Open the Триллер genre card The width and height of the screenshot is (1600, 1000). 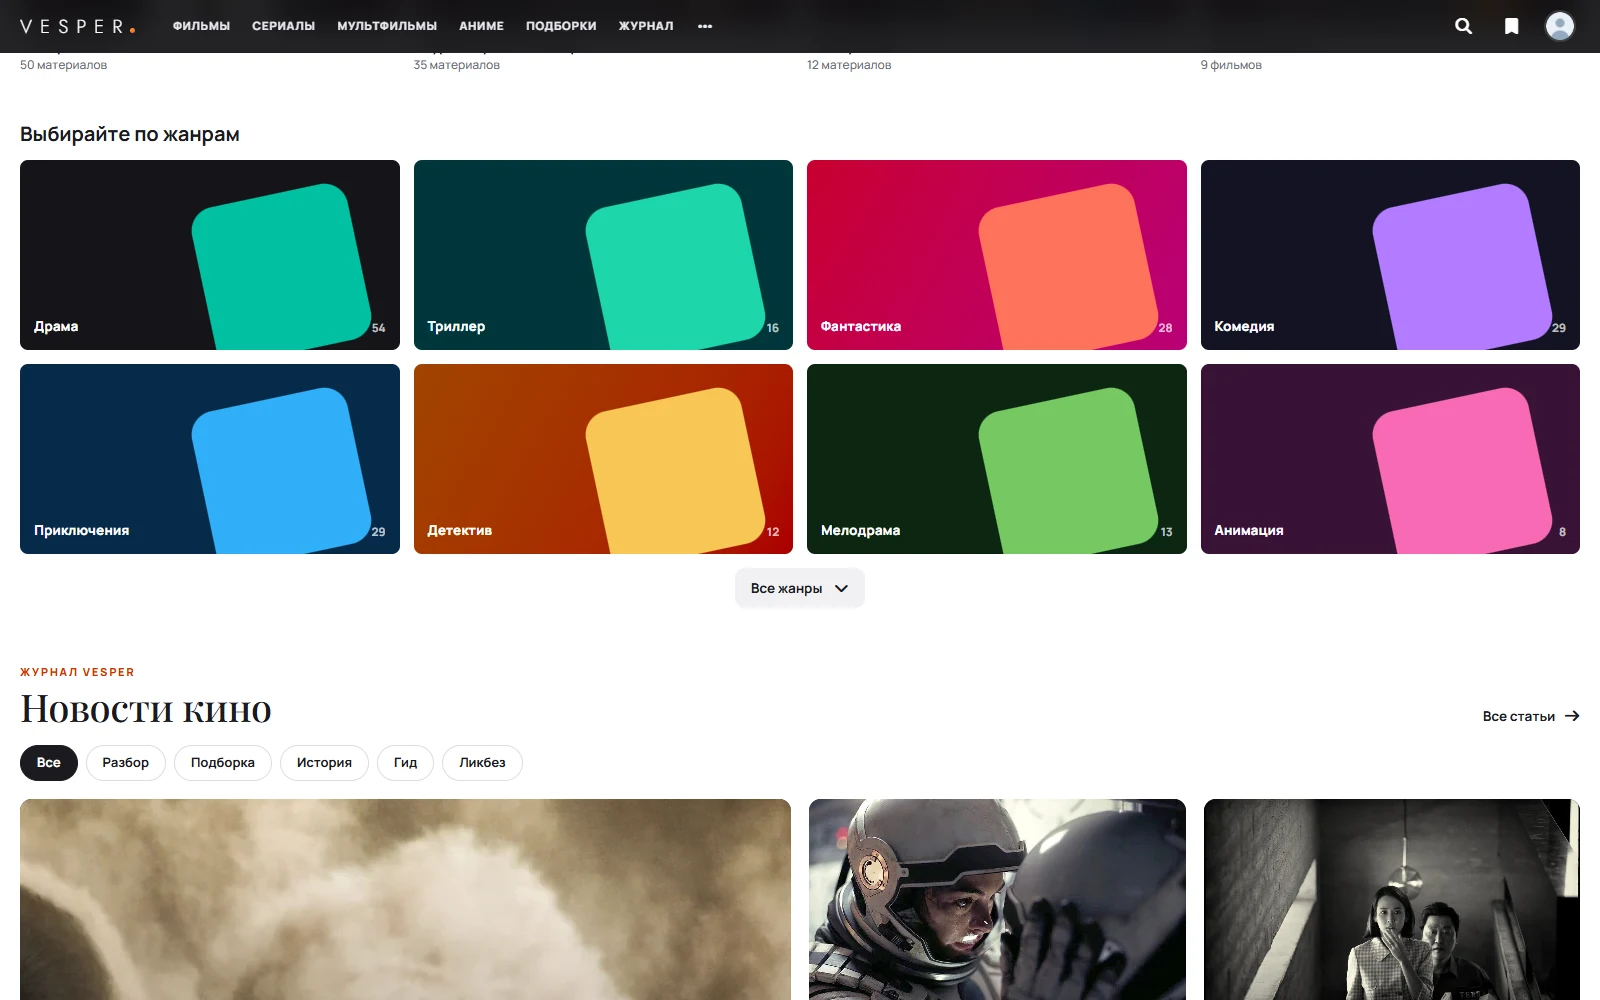603,255
